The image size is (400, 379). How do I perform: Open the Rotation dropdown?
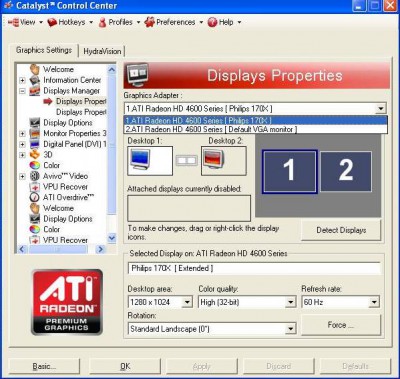291,329
